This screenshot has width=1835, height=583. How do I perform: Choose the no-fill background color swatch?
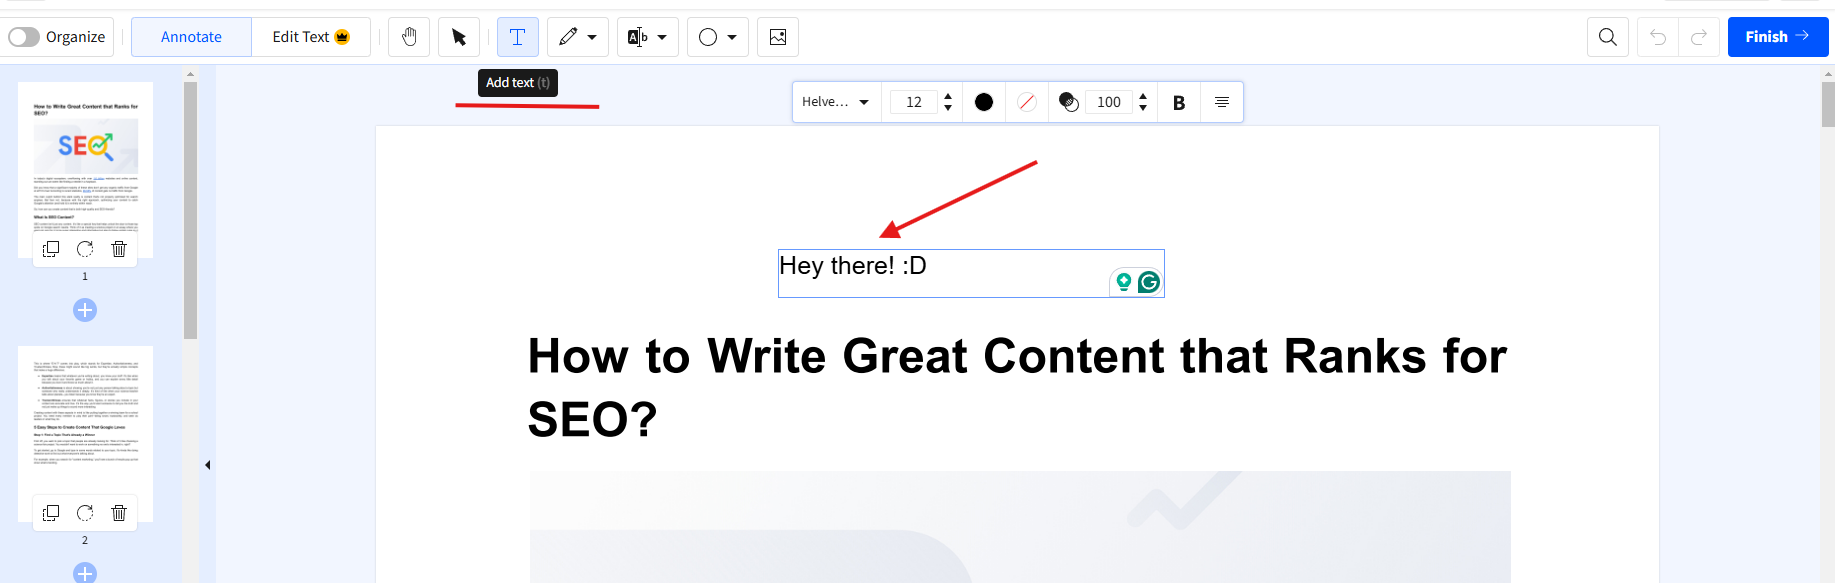(1026, 102)
